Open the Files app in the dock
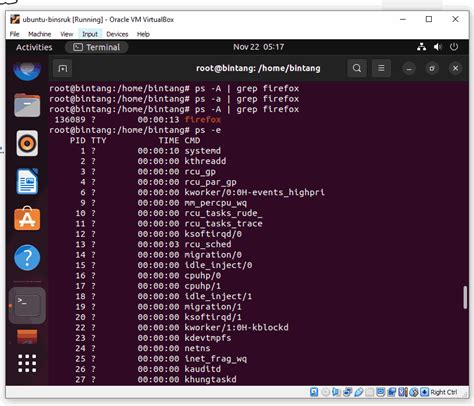Image resolution: width=474 pixels, height=406 pixels. click(x=27, y=105)
